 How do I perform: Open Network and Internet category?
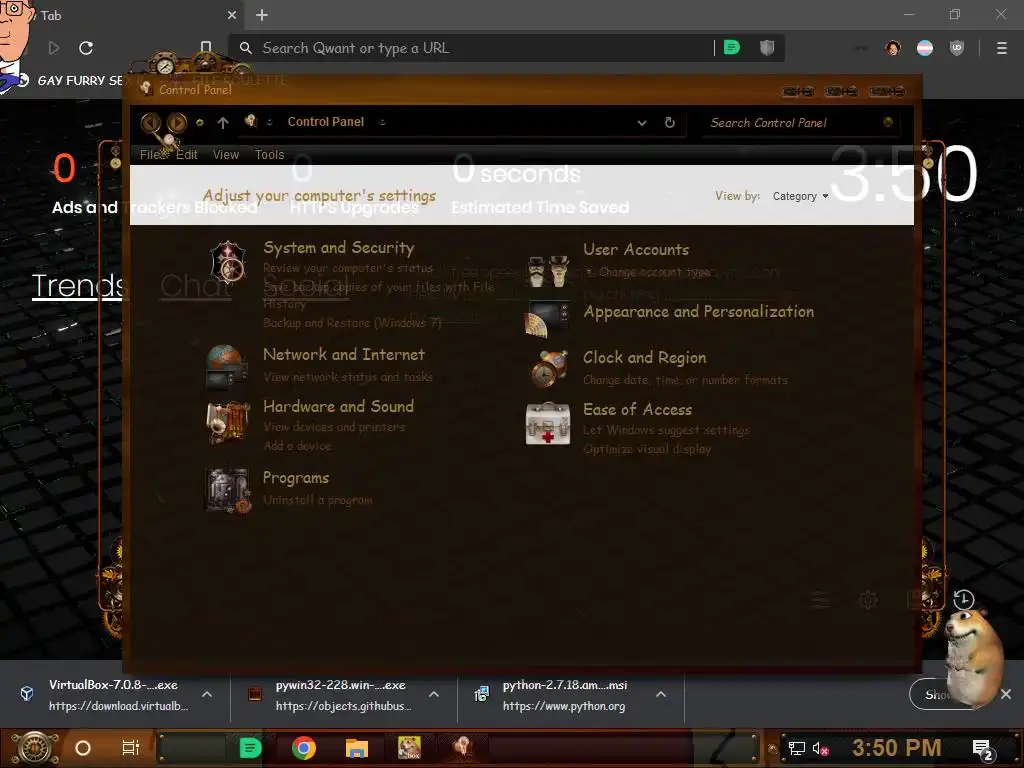pyautogui.click(x=344, y=355)
